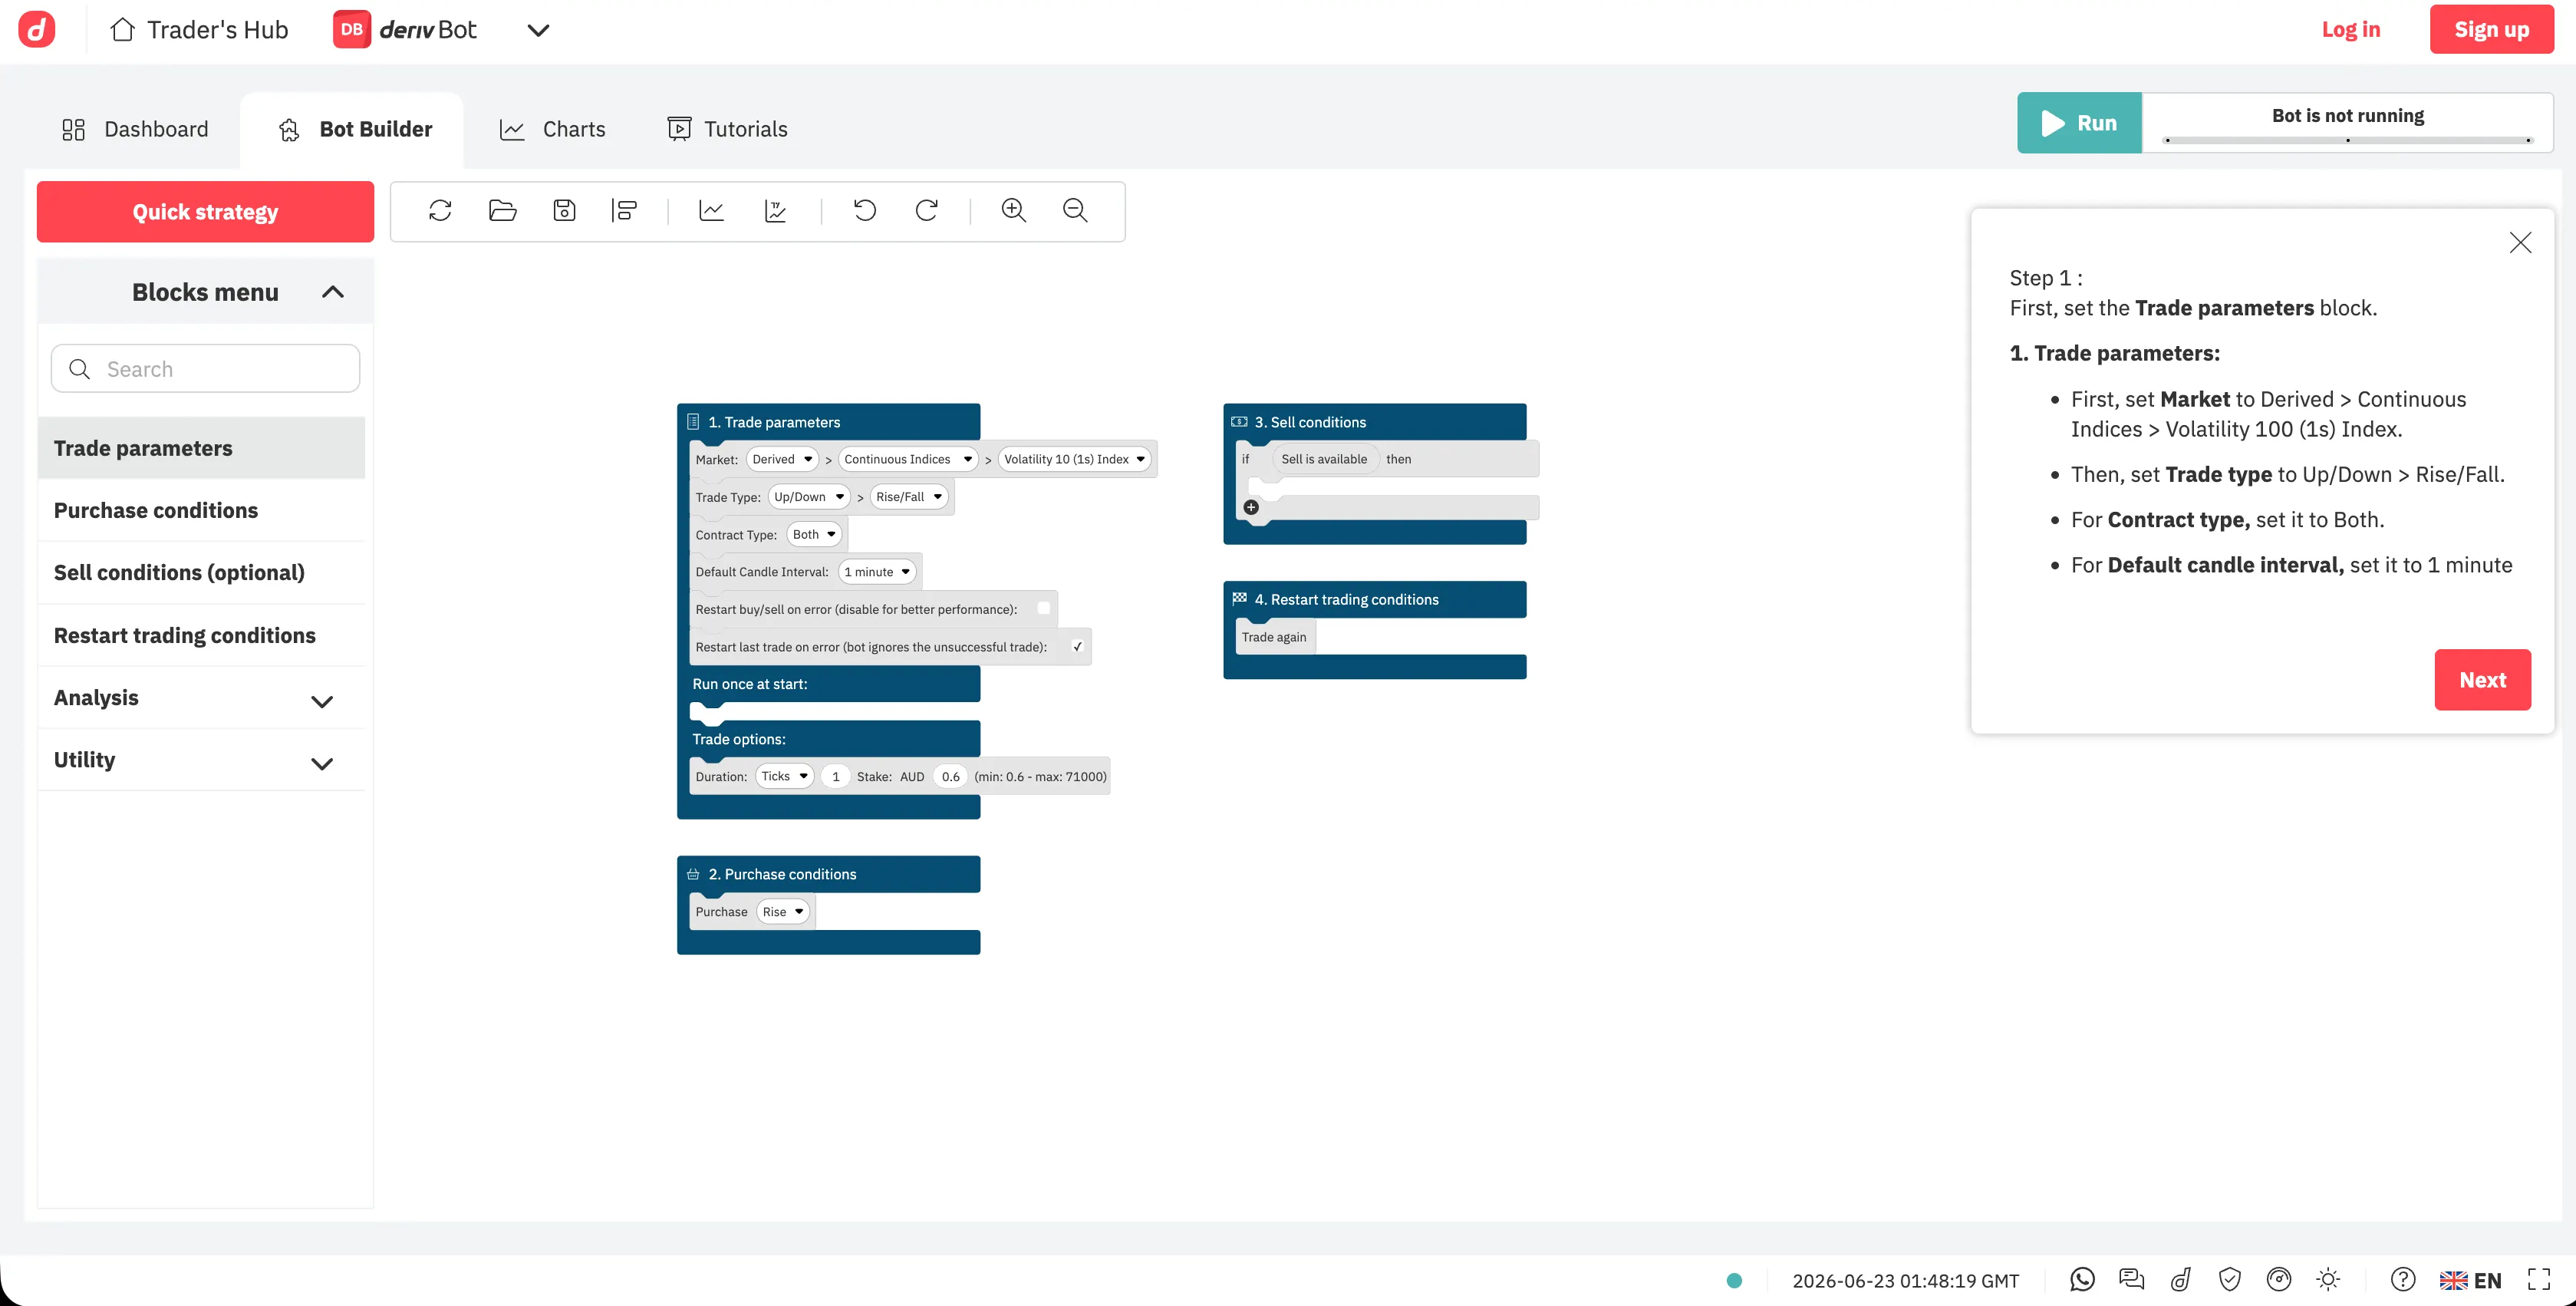Click the green network status dot
2576x1306 pixels.
[1735, 1280]
